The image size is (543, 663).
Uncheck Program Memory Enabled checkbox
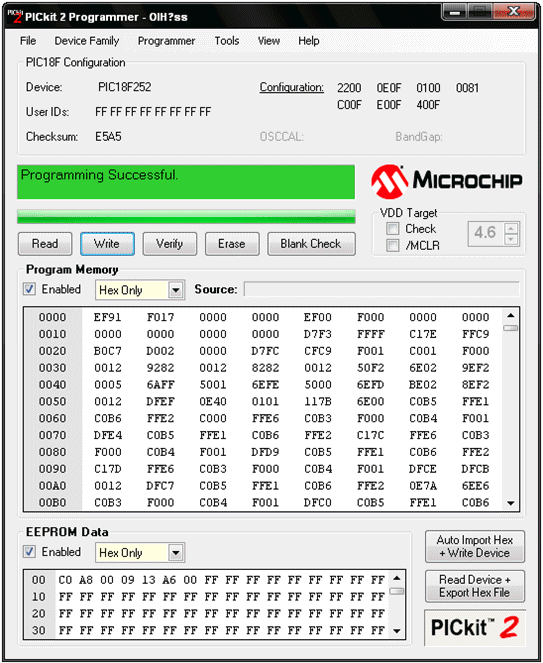point(29,289)
